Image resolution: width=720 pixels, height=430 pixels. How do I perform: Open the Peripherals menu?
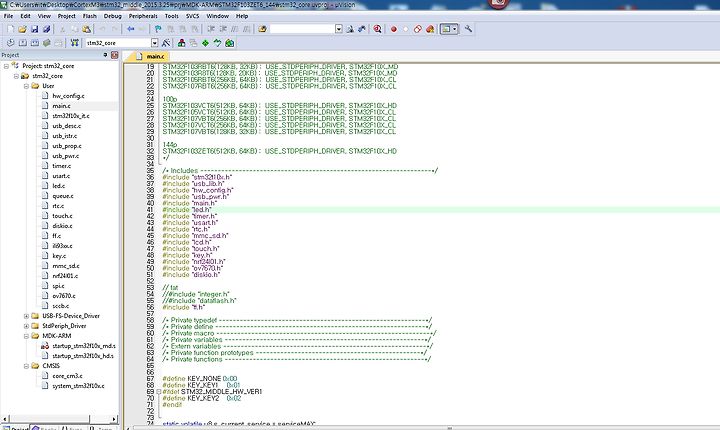point(143,16)
